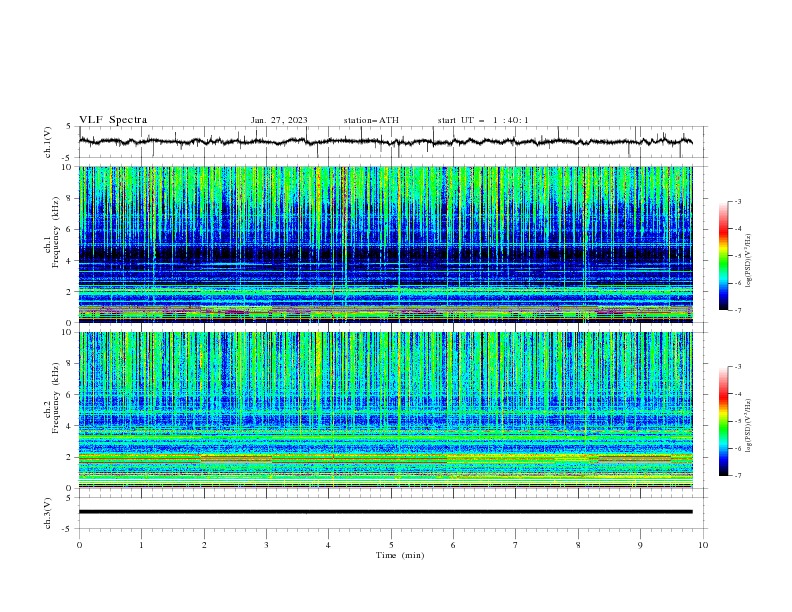Click the log(PSD) label beside ch.1 colorbar
Screen dimensions: 792x612
pos(748,261)
